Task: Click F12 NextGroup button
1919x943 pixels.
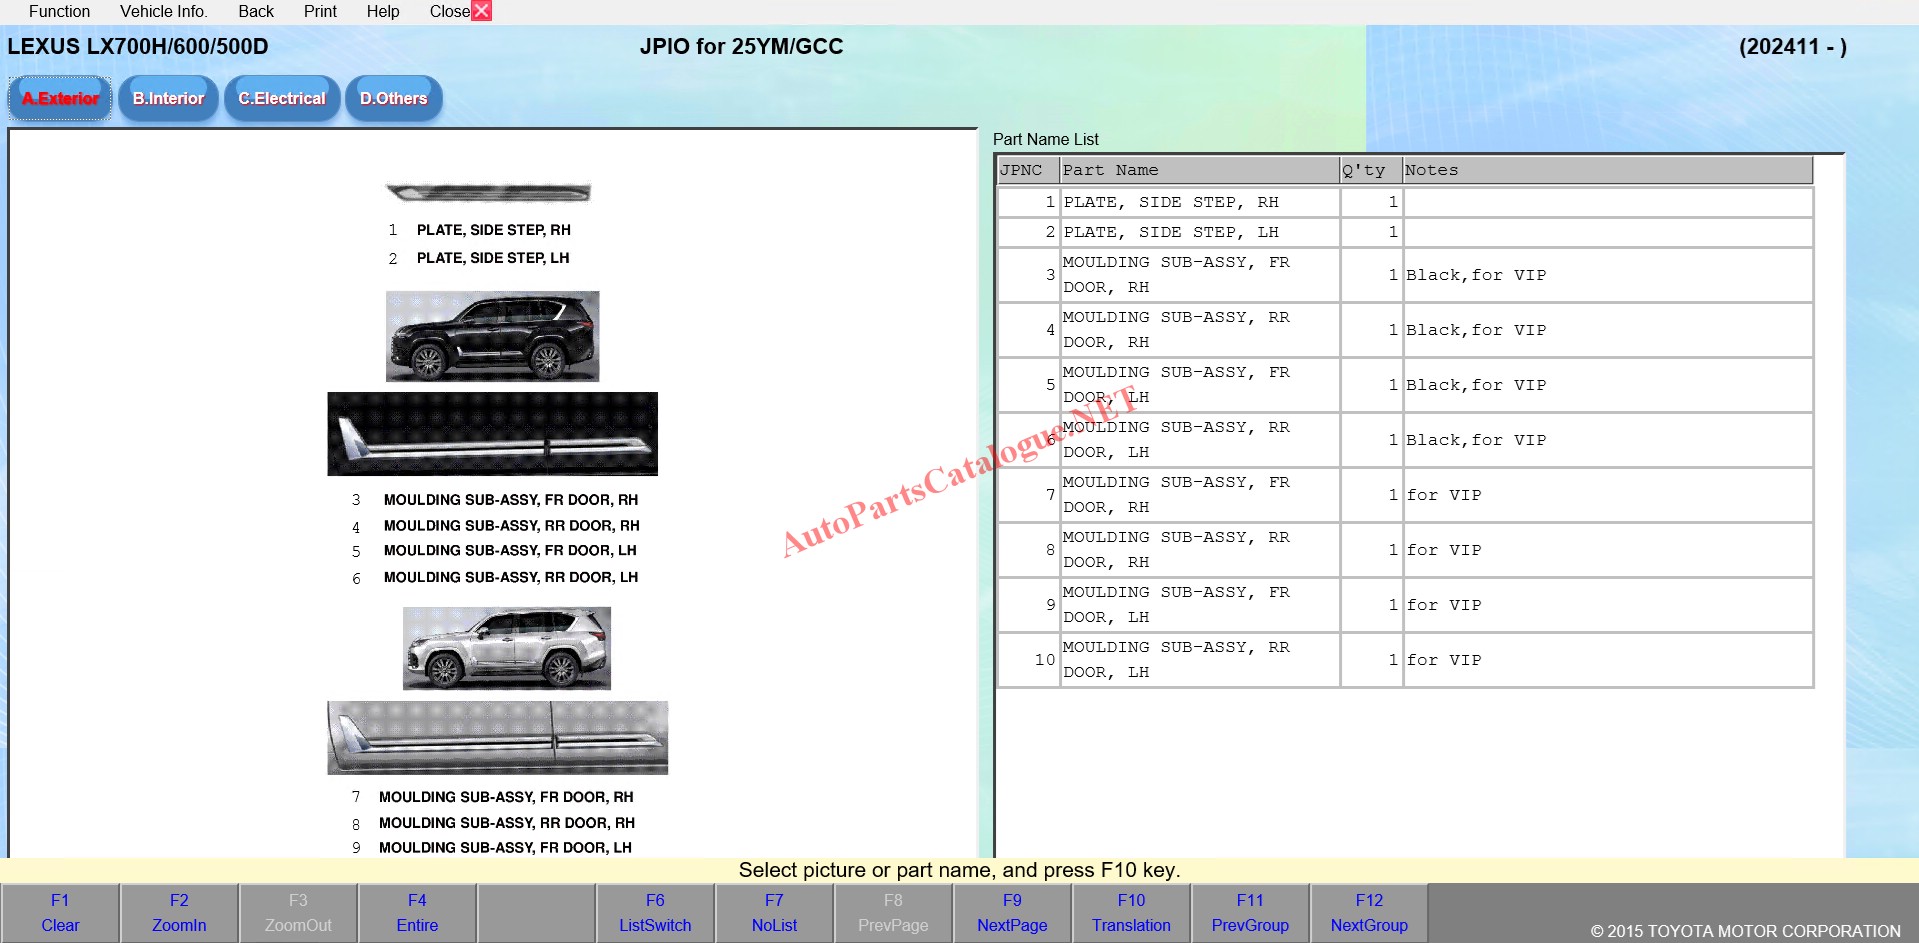Action: coord(1368,913)
